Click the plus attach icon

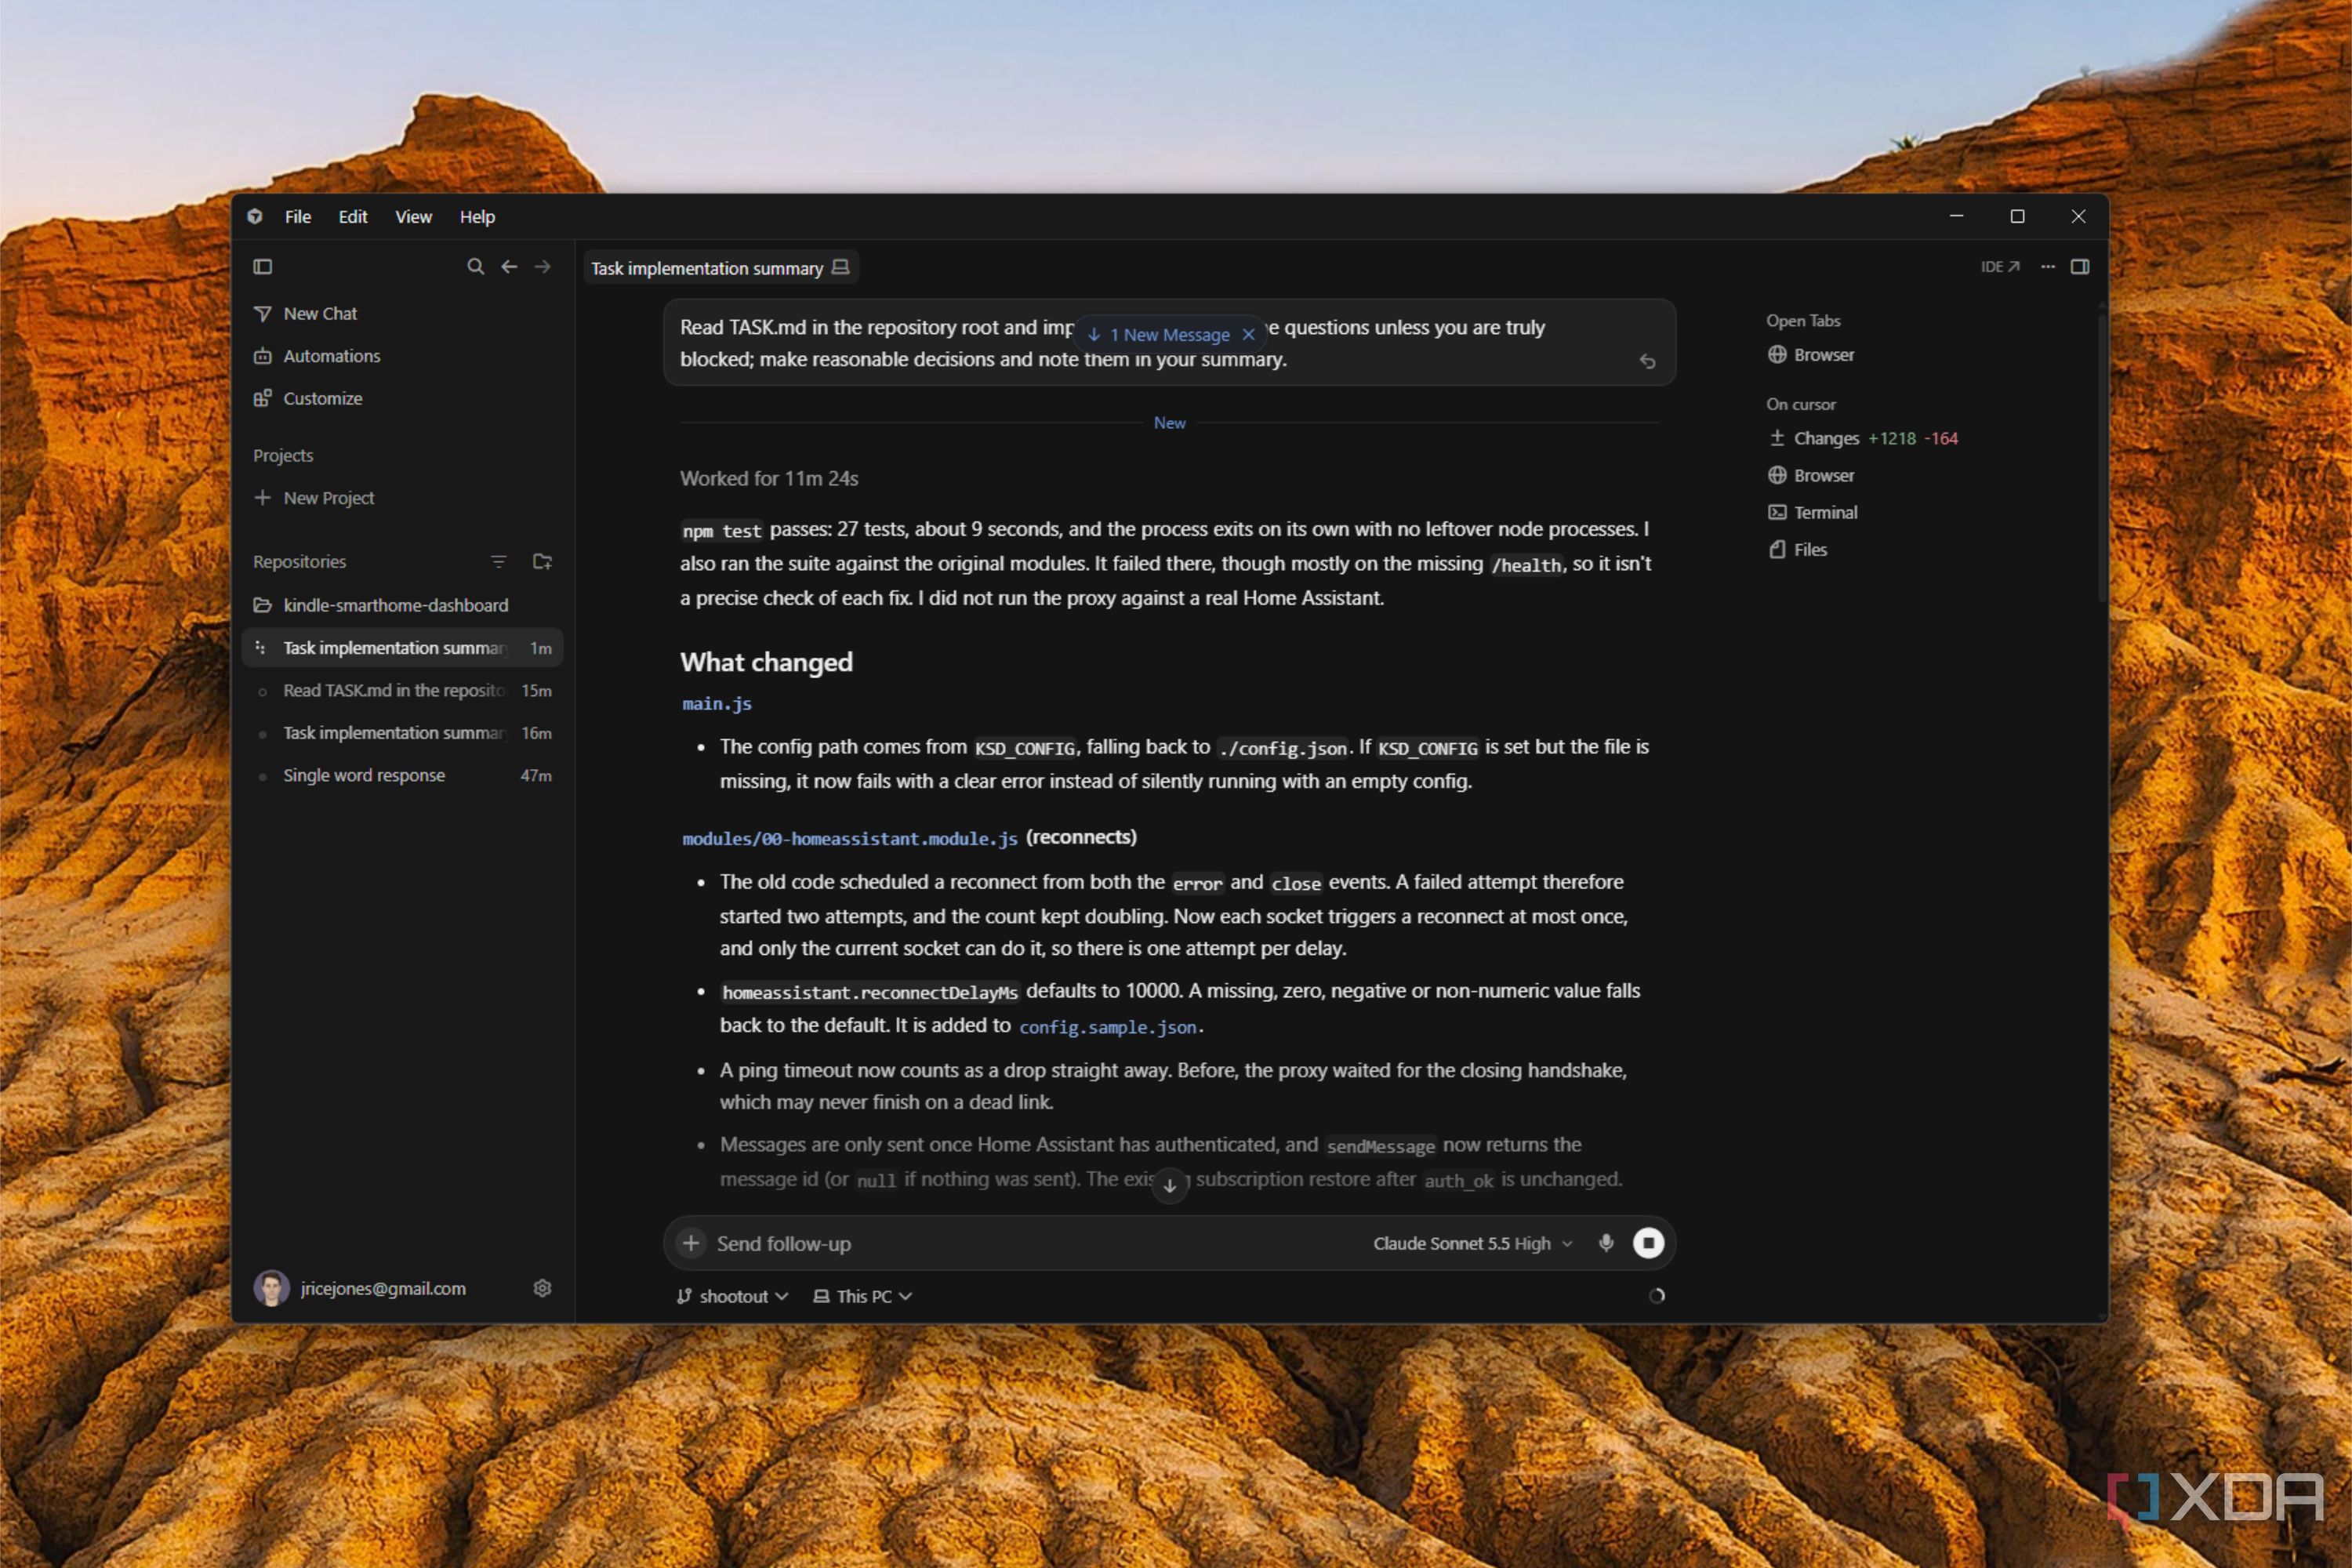pyautogui.click(x=691, y=1243)
